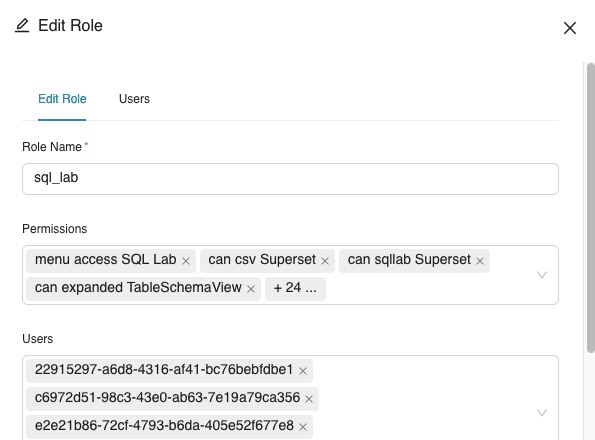The width and height of the screenshot is (595, 440).
Task: Remove the 'menu access SQL Lab' permission tag
Action: [x=186, y=261]
